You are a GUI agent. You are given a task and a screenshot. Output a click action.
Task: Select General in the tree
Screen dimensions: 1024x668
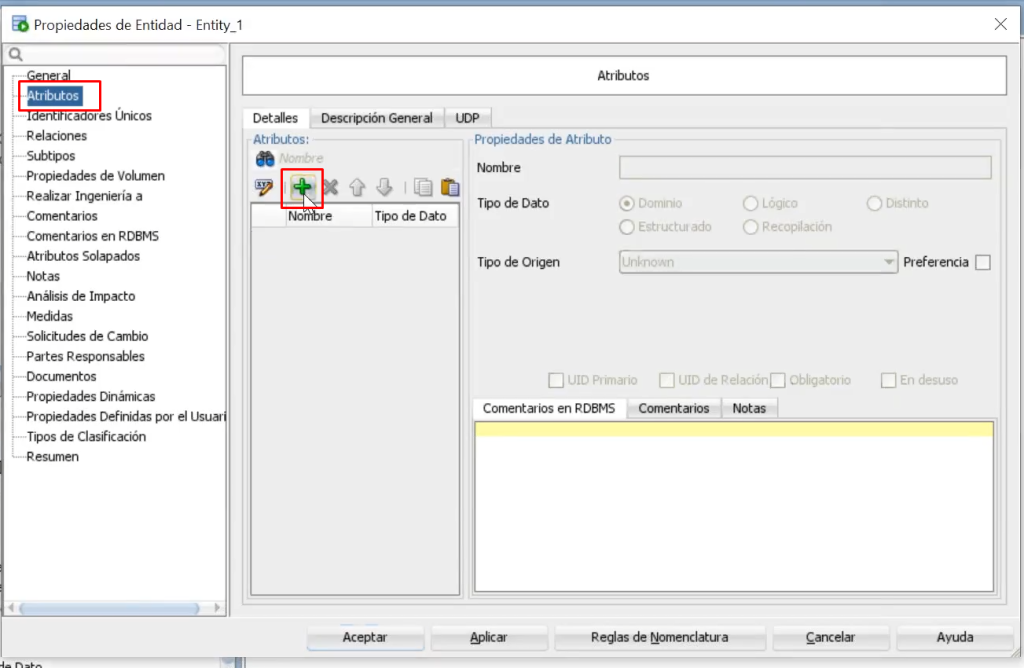48,76
